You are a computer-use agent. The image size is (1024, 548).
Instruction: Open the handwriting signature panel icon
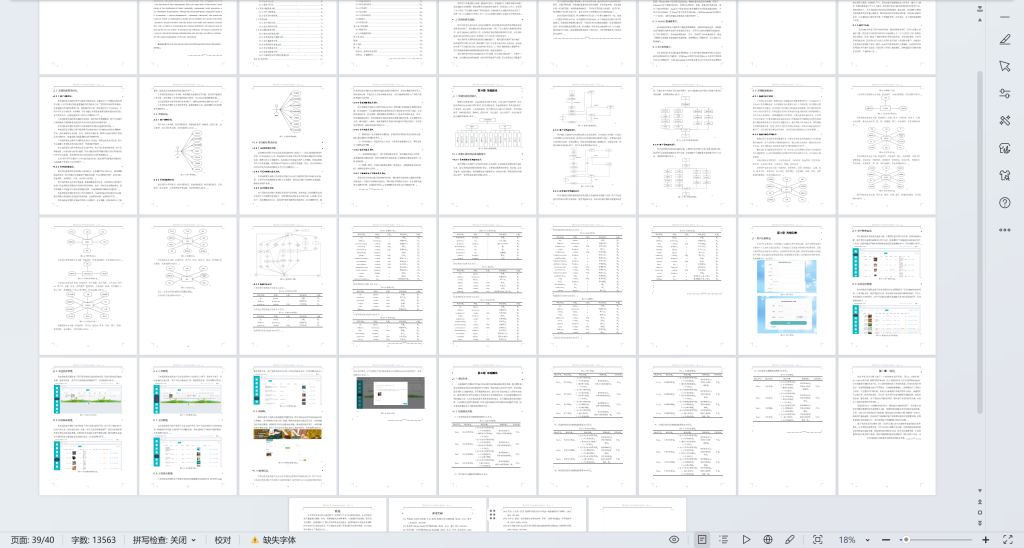point(1004,148)
